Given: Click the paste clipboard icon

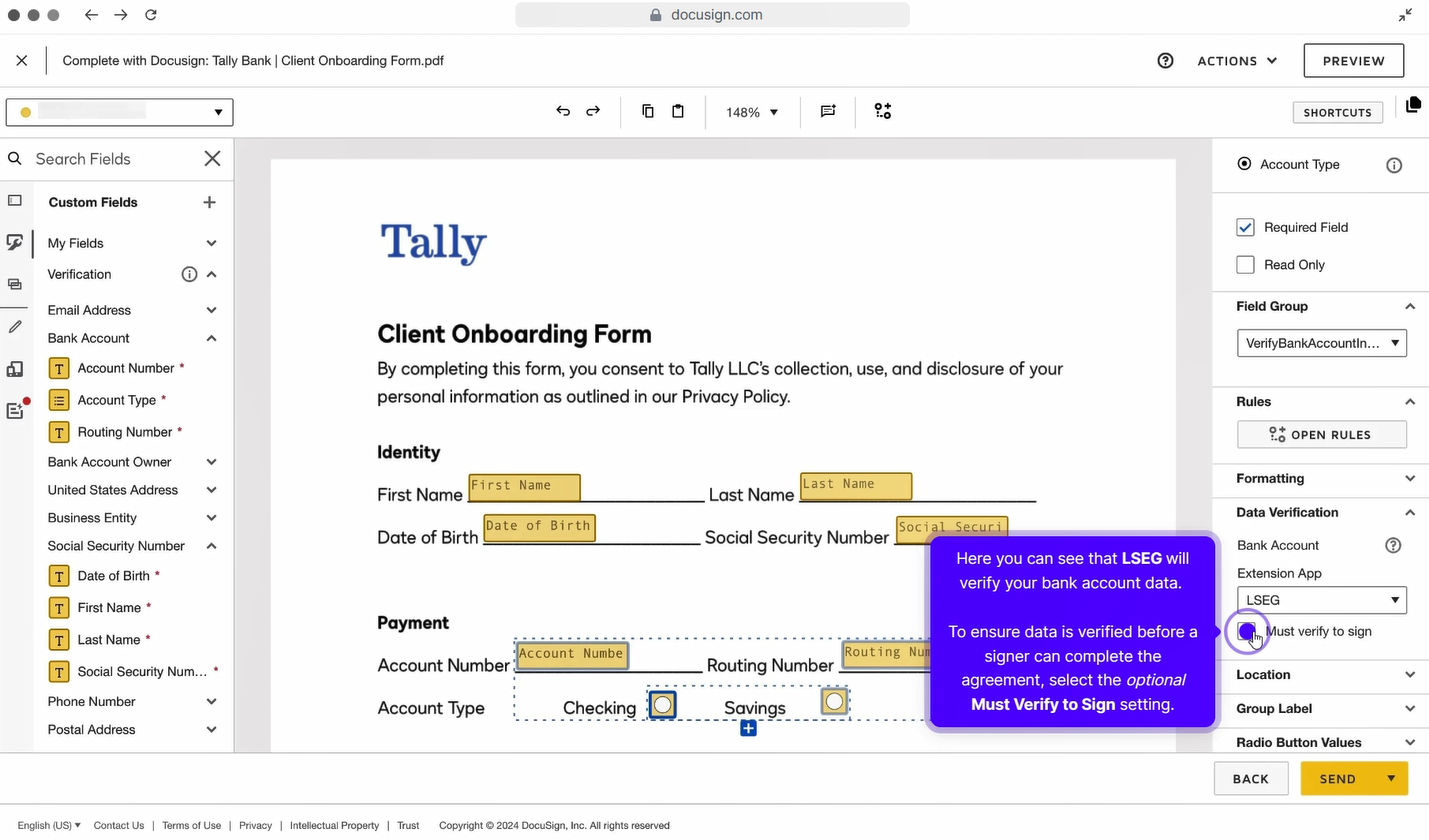Looking at the screenshot, I should (678, 111).
